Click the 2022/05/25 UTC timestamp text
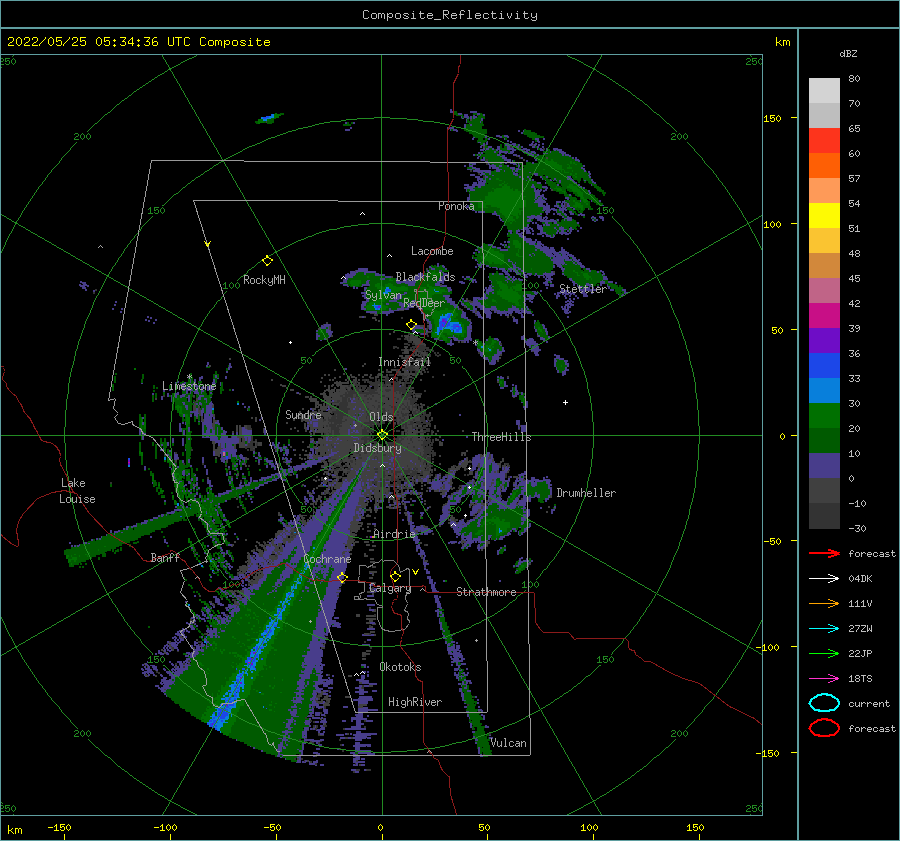900x841 pixels. [139, 42]
